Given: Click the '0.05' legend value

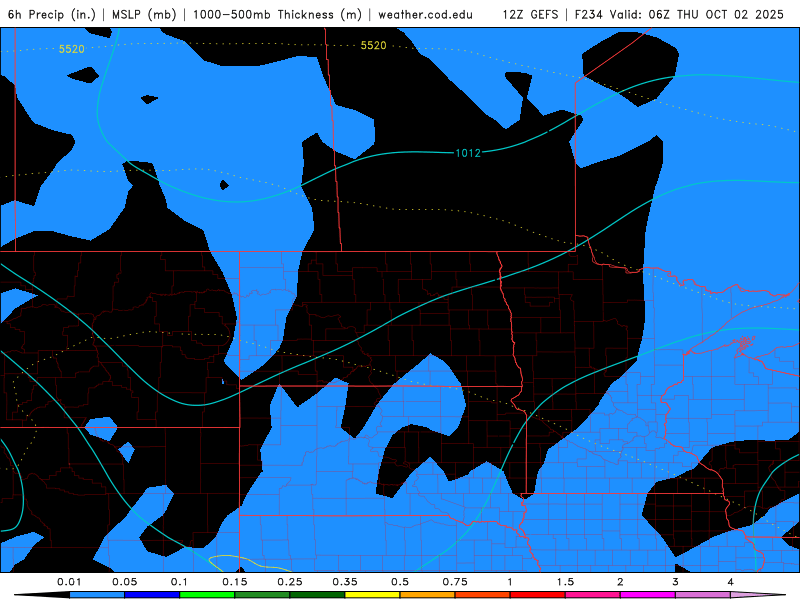Looking at the screenshot, I should pos(124,582).
